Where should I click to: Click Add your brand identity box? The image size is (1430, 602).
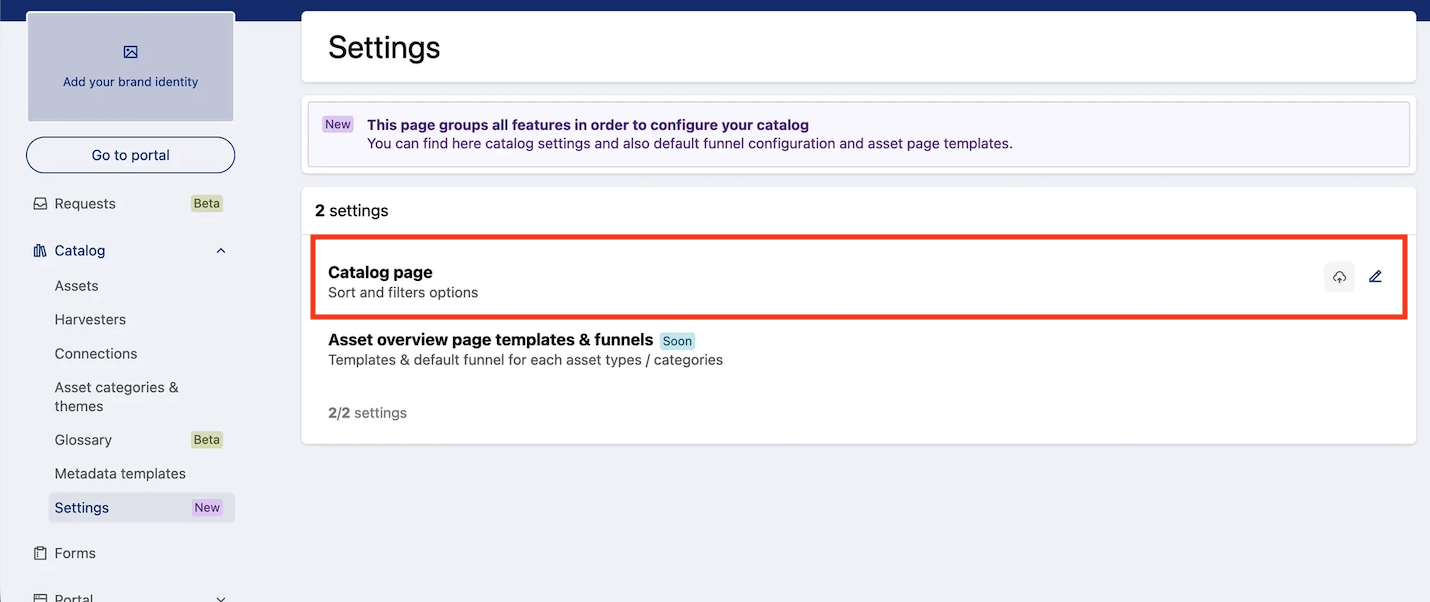click(x=130, y=67)
